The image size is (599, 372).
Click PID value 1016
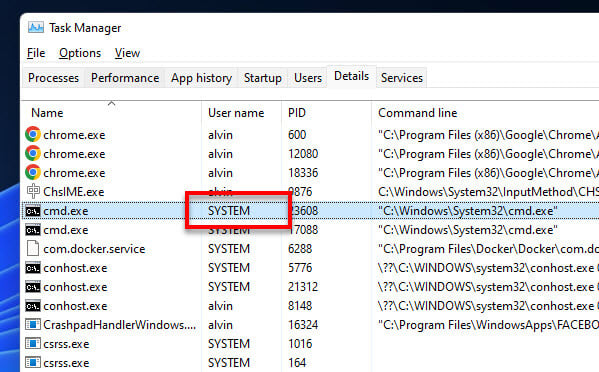pos(300,344)
